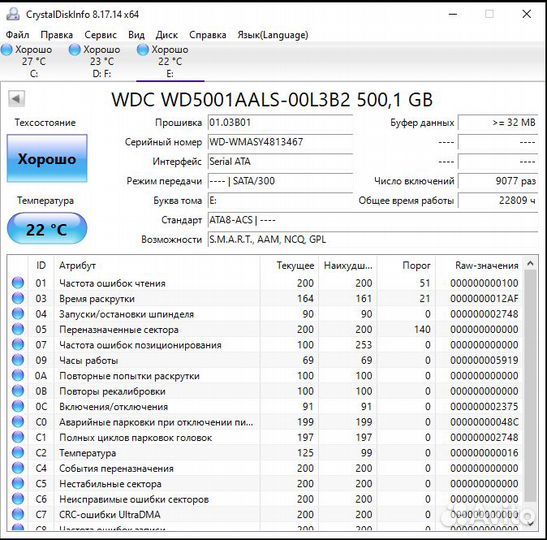Click the 22 °C temperature button
The width and height of the screenshot is (547, 540).
[47, 229]
